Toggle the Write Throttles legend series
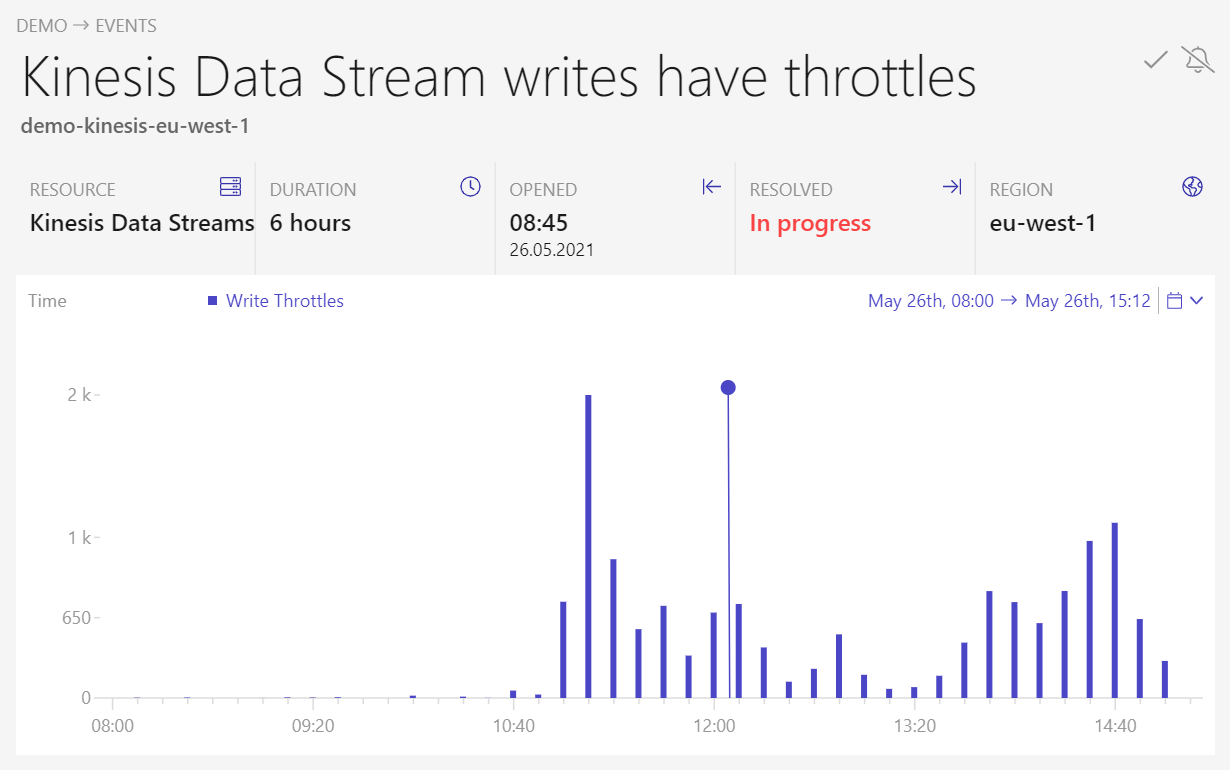The image size is (1230, 770). (285, 301)
